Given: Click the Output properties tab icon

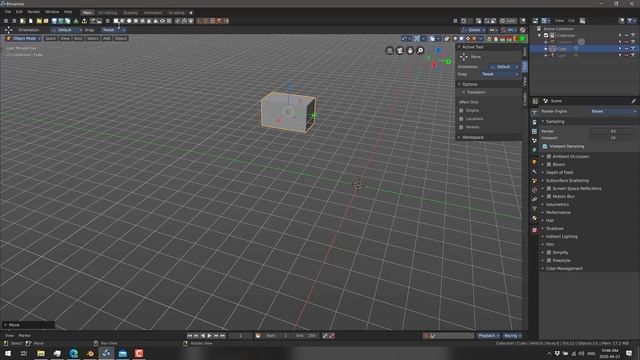Looking at the screenshot, I should point(534,122).
